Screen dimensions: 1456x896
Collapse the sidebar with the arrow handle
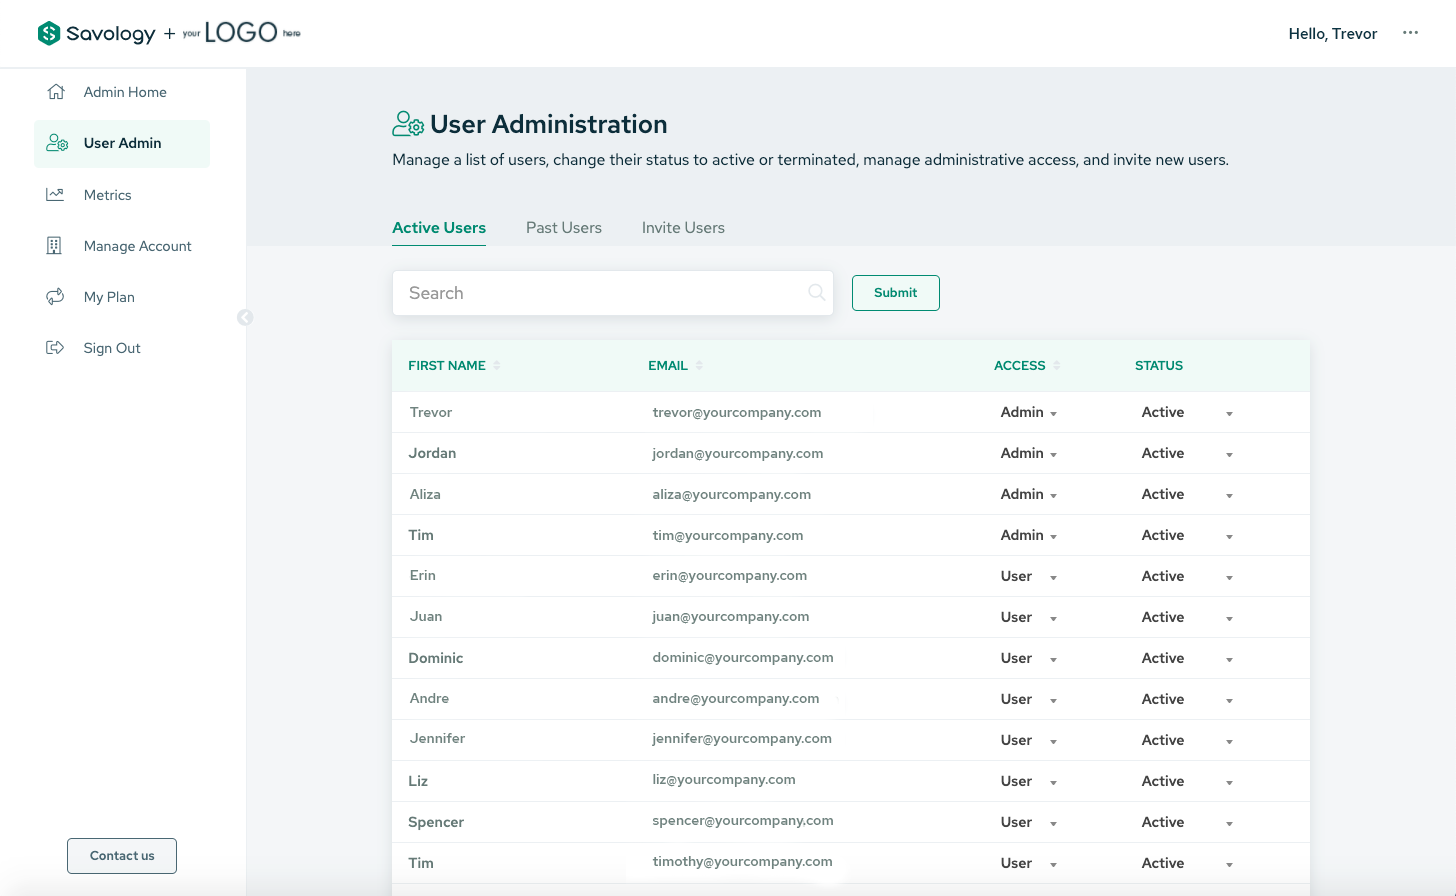(x=245, y=318)
